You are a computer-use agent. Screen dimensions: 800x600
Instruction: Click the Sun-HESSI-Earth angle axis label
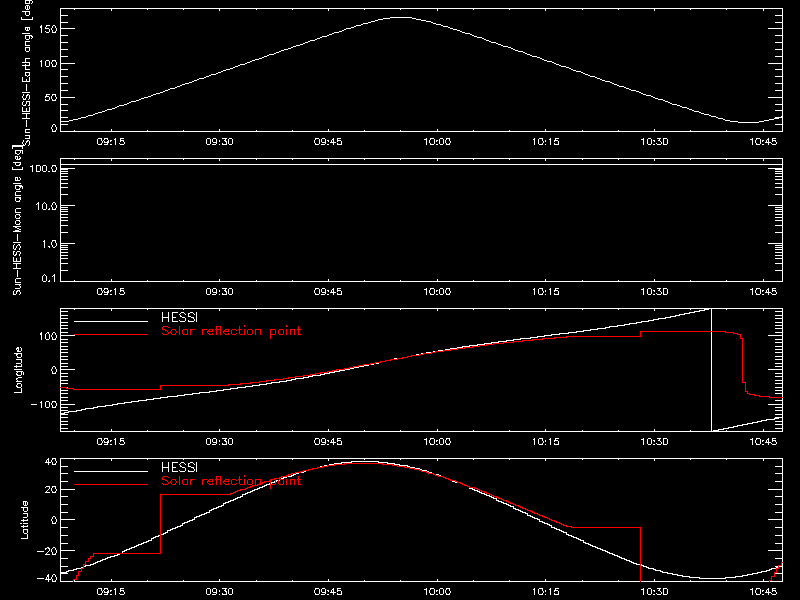[27, 73]
